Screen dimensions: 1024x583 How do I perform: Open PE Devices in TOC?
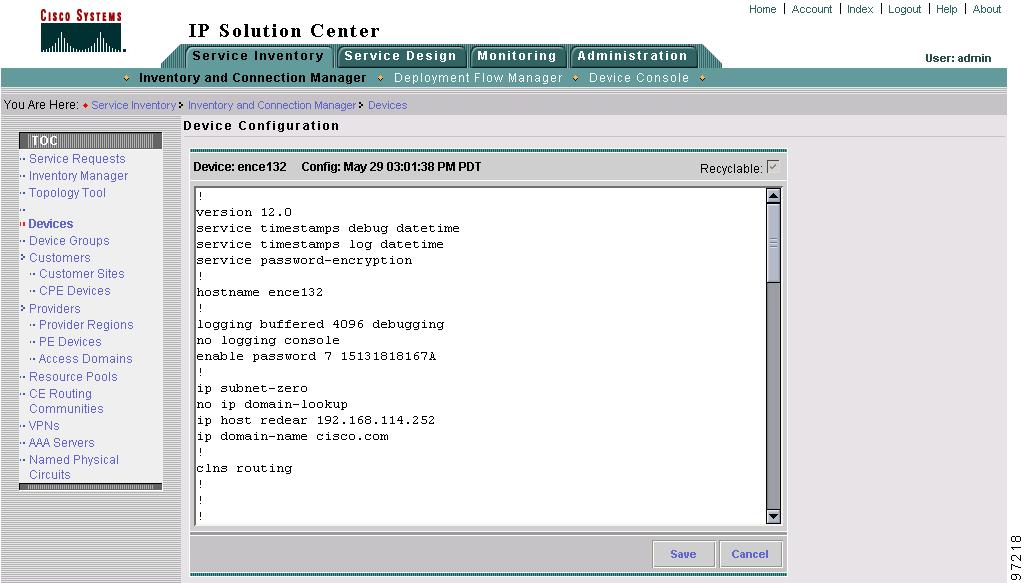(71, 341)
